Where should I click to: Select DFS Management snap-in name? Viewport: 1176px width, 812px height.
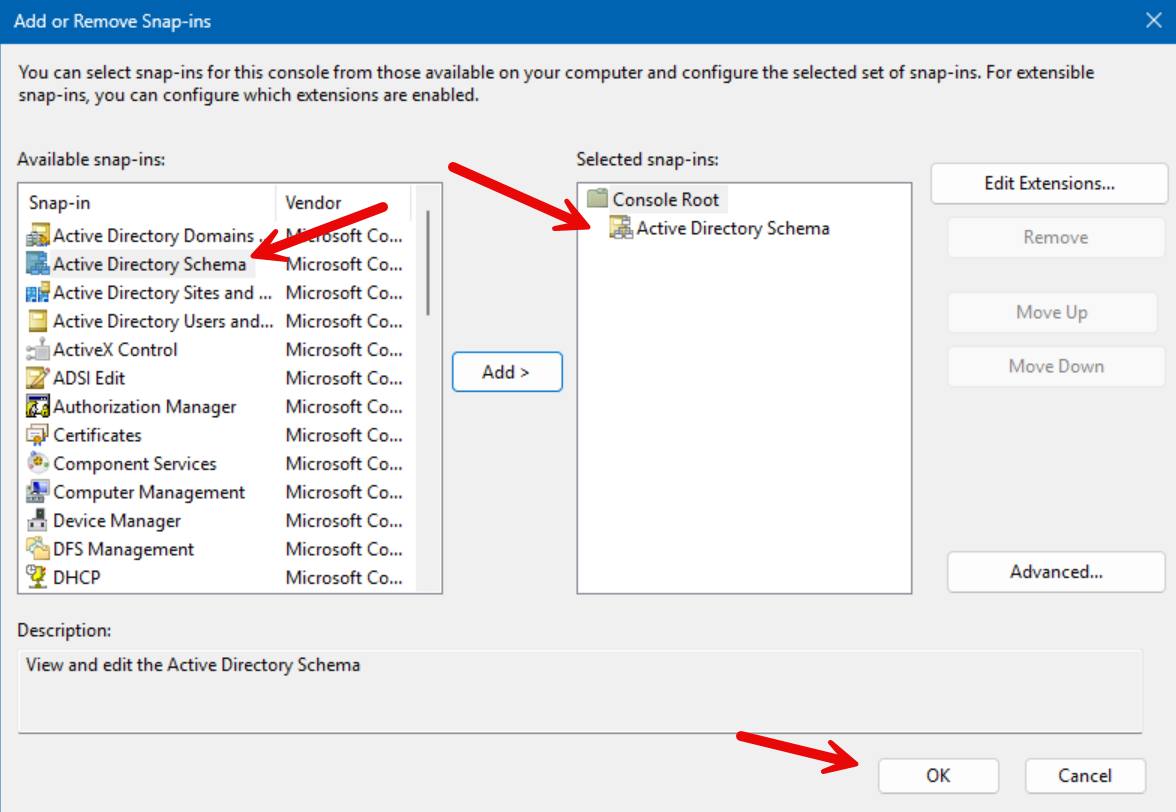124,549
